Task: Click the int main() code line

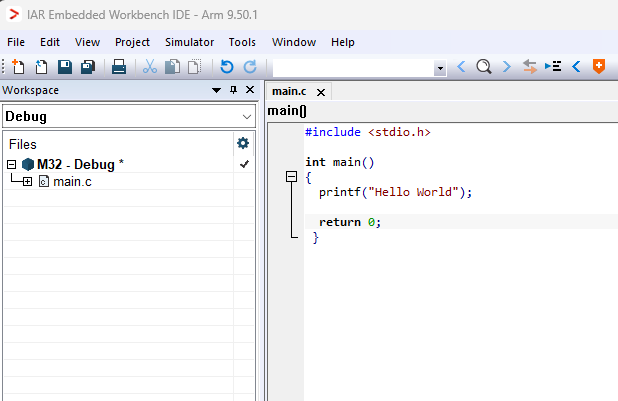Action: (340, 162)
